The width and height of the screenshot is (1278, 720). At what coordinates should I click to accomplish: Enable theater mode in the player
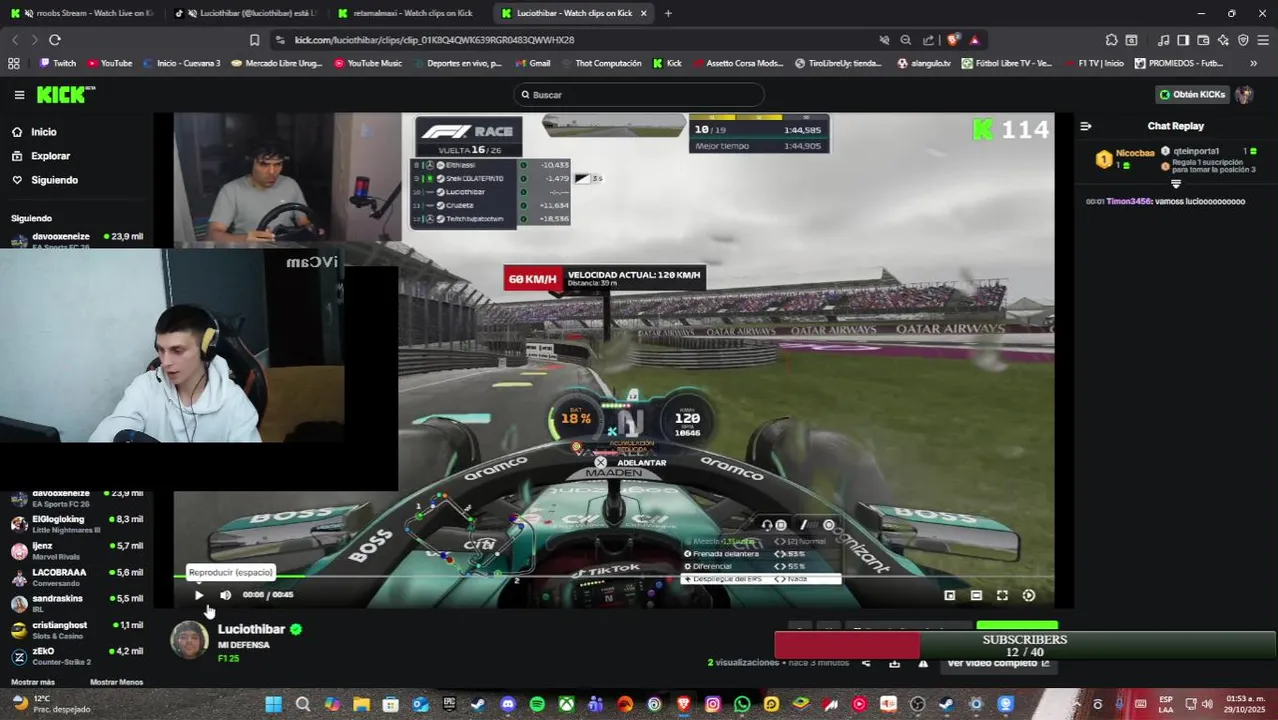(x=976, y=595)
